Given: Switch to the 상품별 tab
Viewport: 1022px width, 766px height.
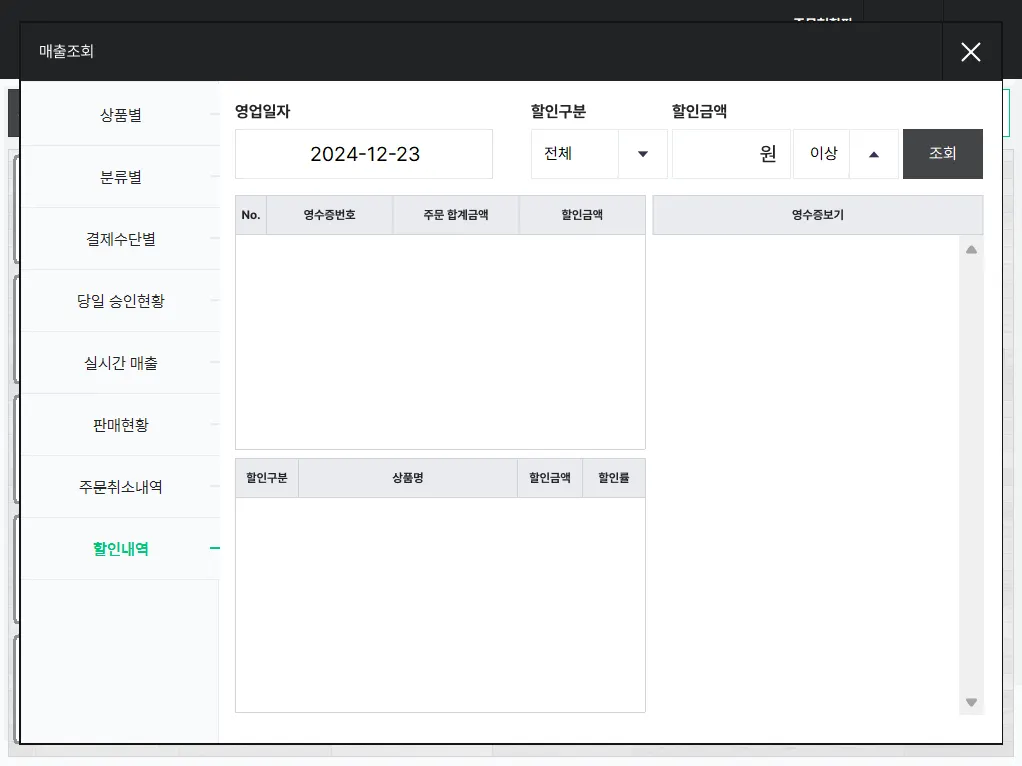Looking at the screenshot, I should pos(121,115).
